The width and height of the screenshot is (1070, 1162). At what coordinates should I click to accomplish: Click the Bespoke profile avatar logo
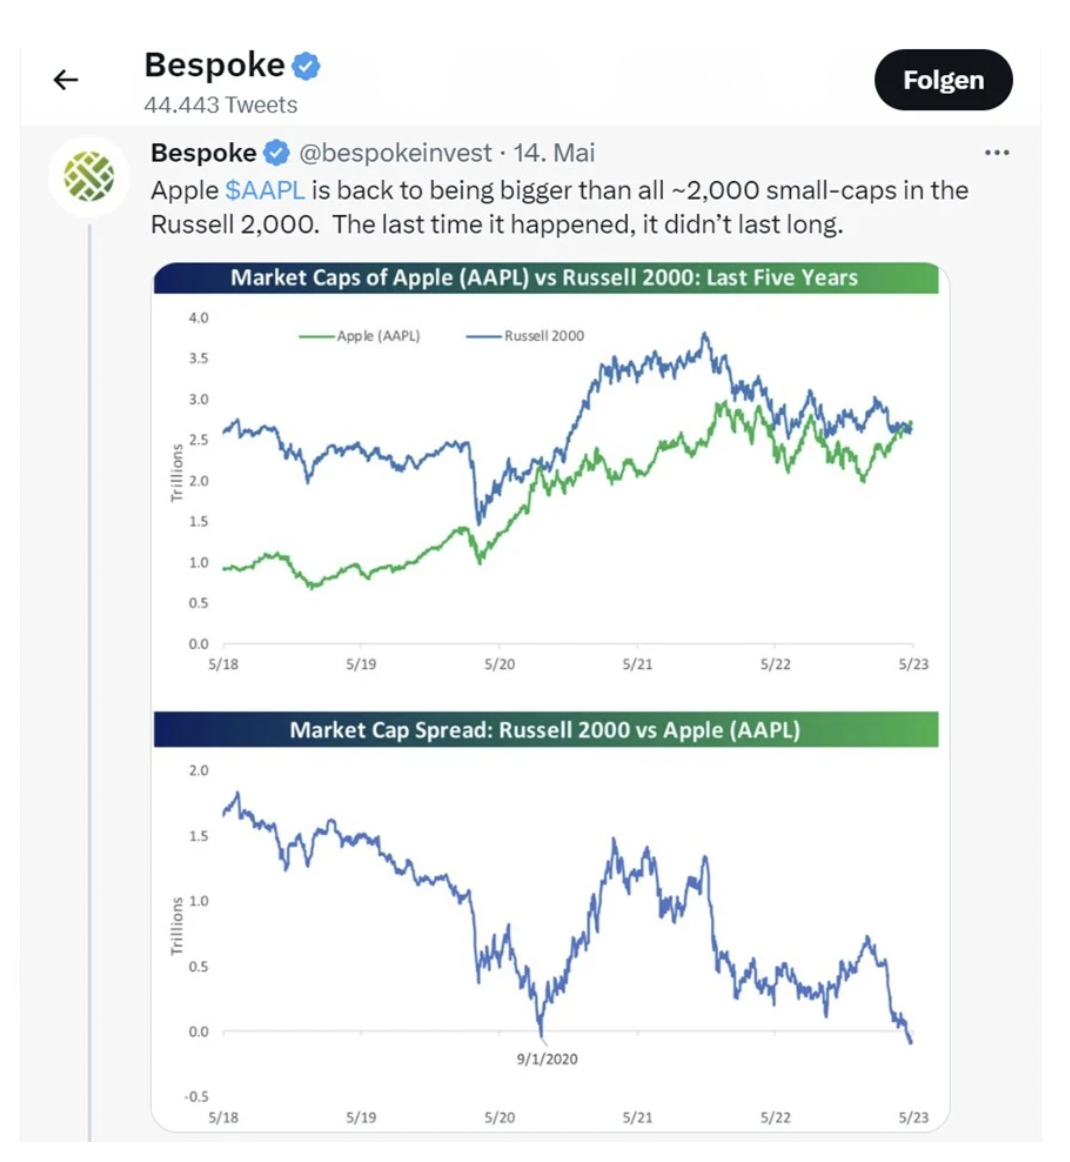tap(89, 176)
